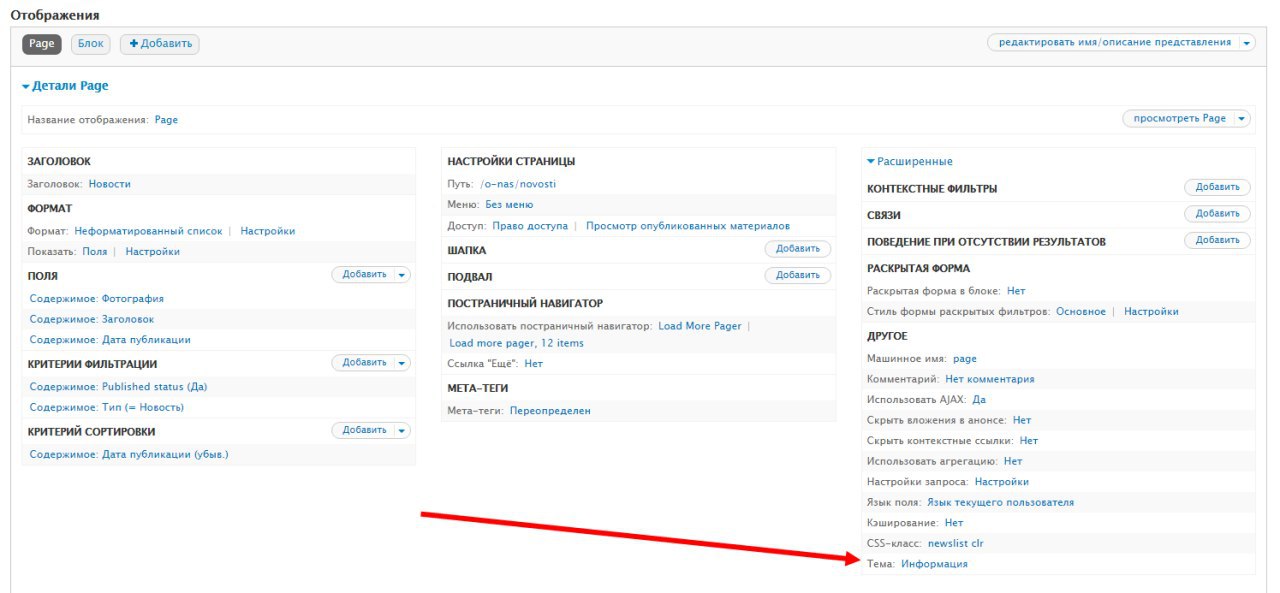Click Нет link for Ссылка "Еще"
This screenshot has width=1280, height=593.
pyautogui.click(x=533, y=364)
